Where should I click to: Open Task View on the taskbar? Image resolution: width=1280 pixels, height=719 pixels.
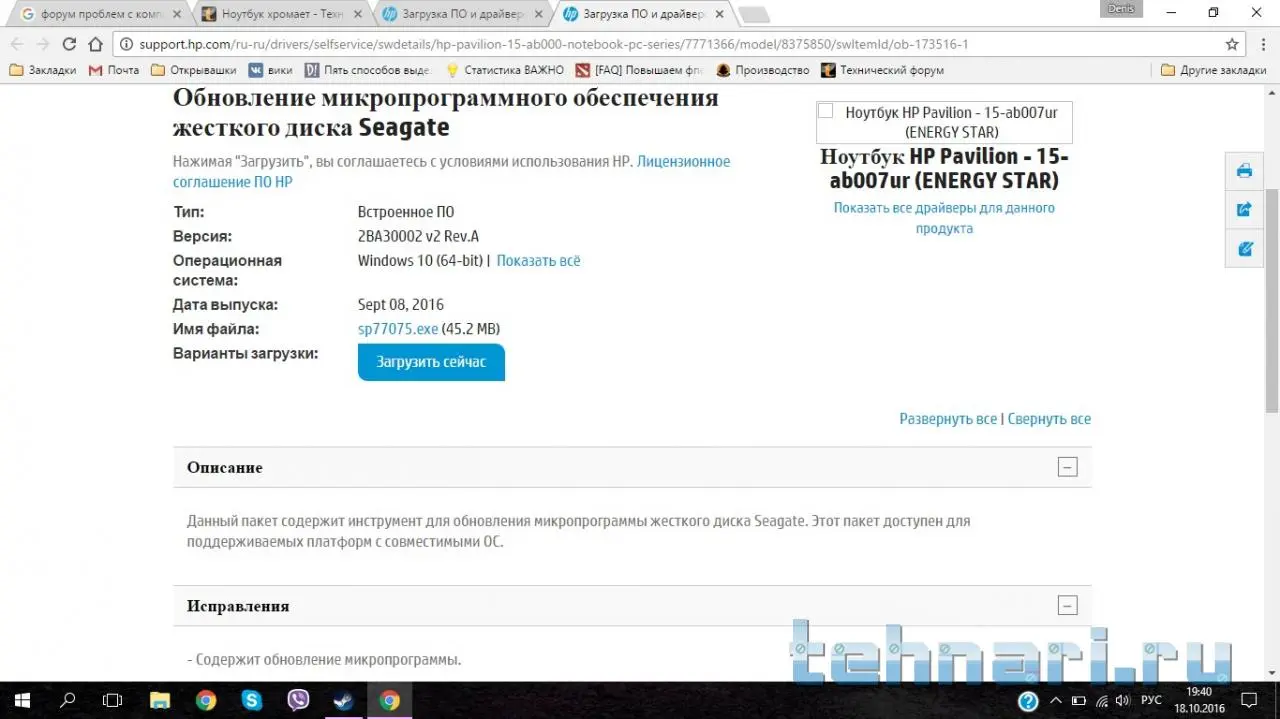[x=113, y=700]
